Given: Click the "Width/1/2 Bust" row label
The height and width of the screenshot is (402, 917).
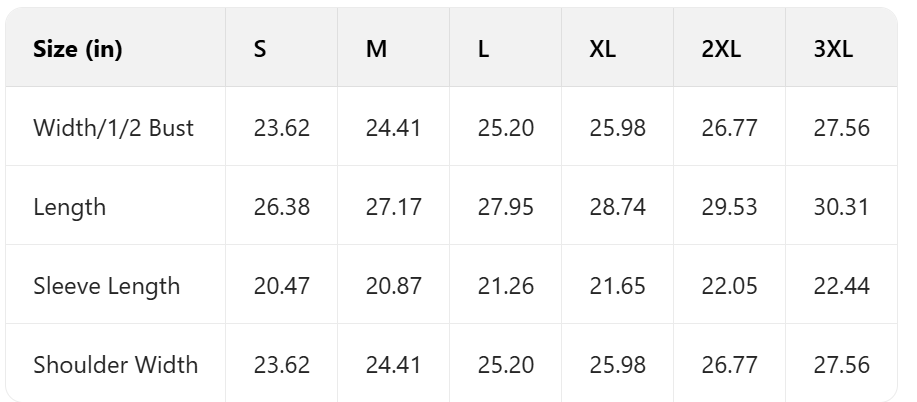Looking at the screenshot, I should 114,128.
